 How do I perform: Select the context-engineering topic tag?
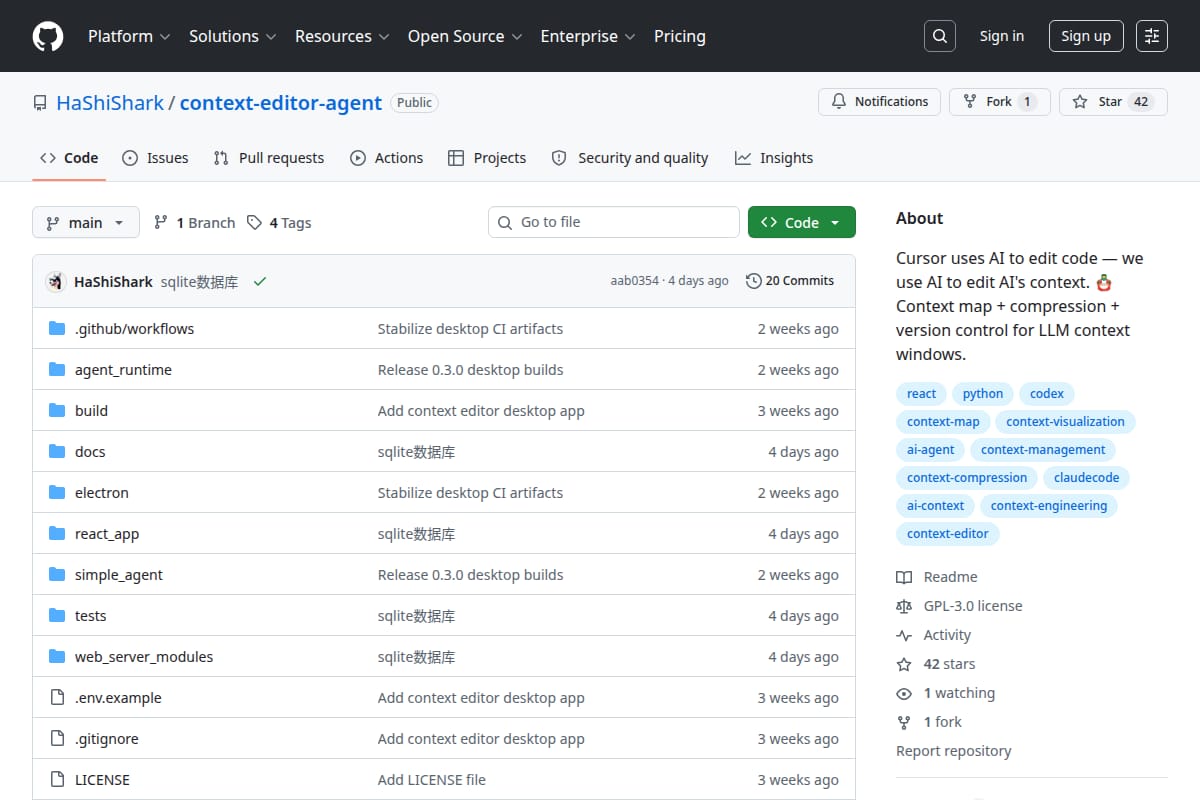click(x=1049, y=506)
